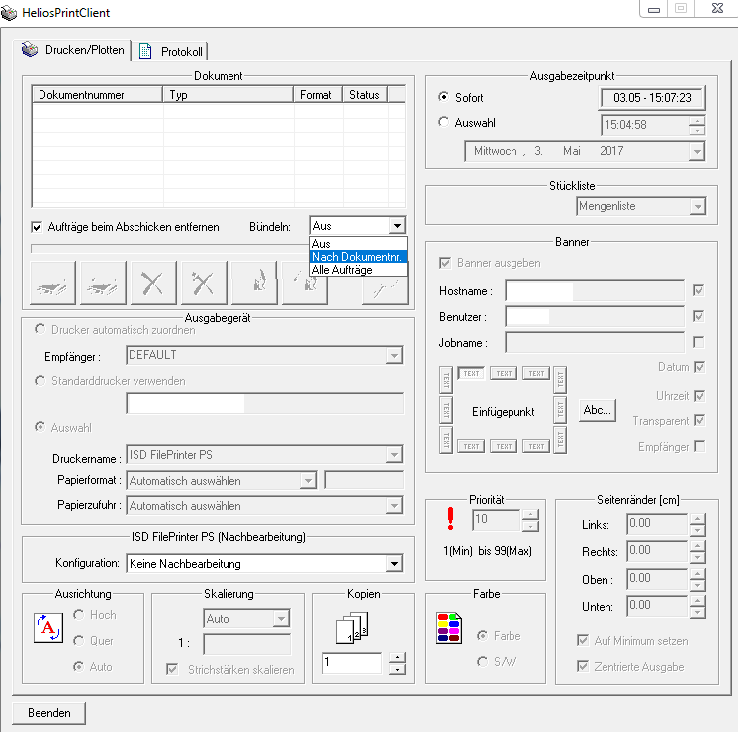Viewport: 738px width, 732px height.
Task: Select Auswahl radio under Ausgabezeitpunkt
Action: pyautogui.click(x=443, y=122)
